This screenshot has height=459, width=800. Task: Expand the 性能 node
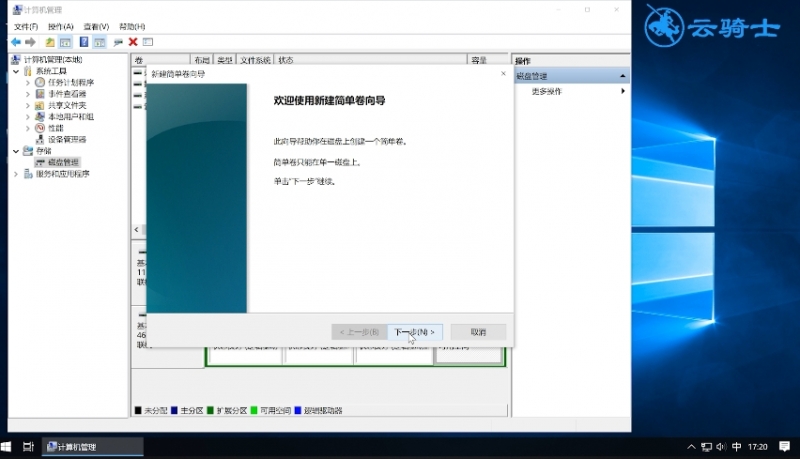[x=28, y=129]
